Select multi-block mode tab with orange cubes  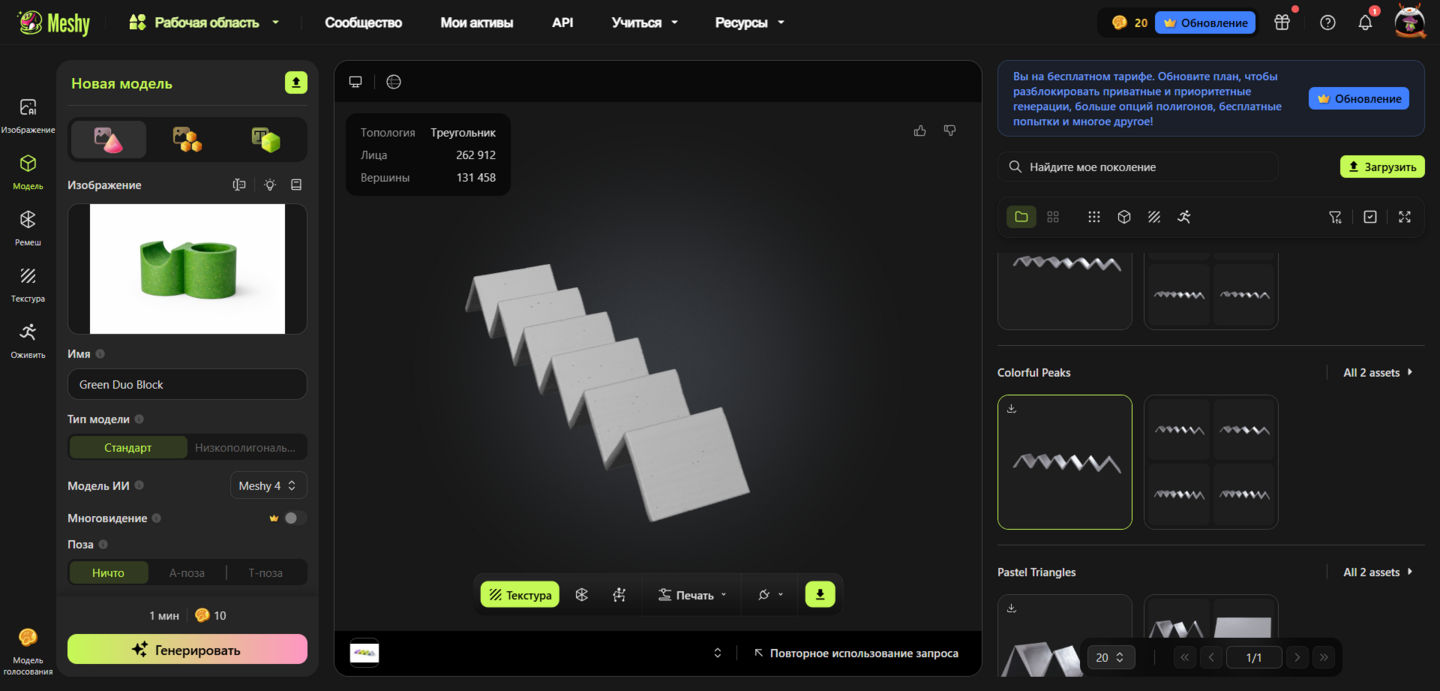tap(187, 140)
